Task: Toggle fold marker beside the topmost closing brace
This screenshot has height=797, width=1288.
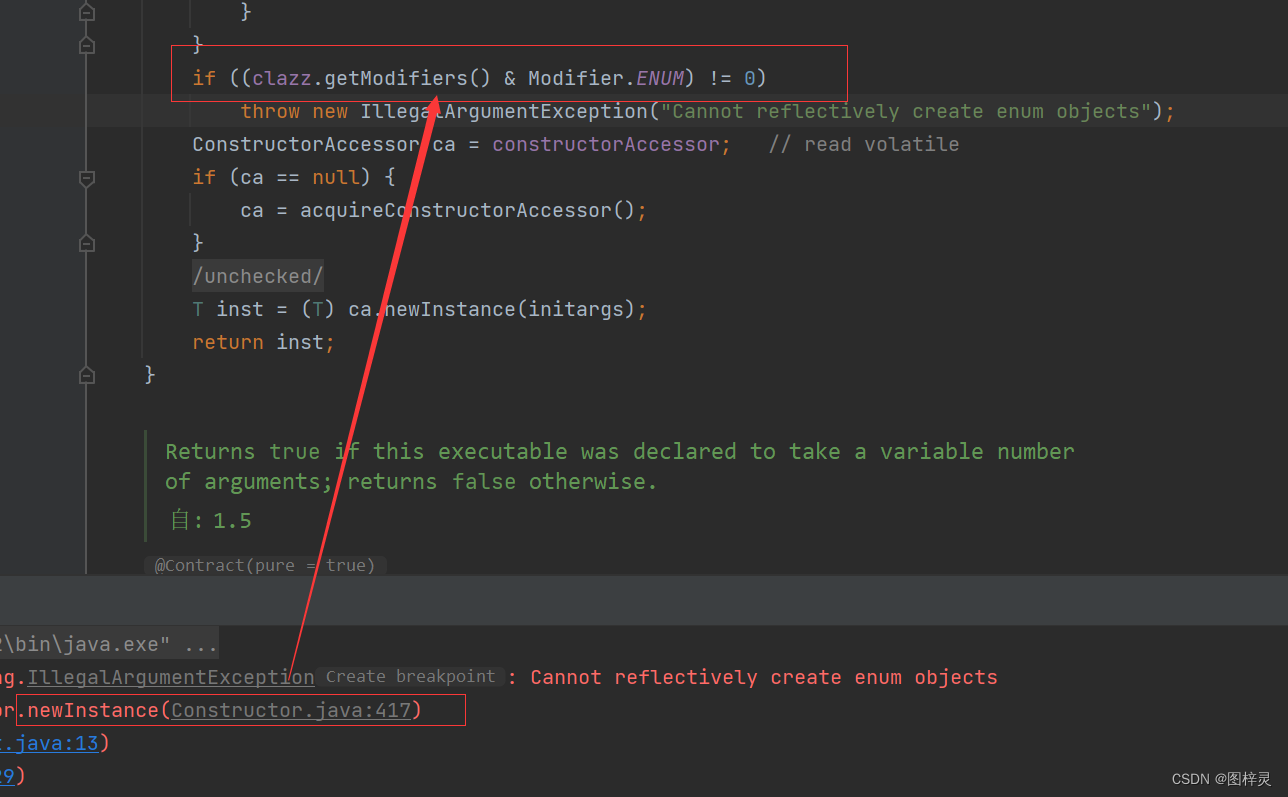Action: point(87,13)
